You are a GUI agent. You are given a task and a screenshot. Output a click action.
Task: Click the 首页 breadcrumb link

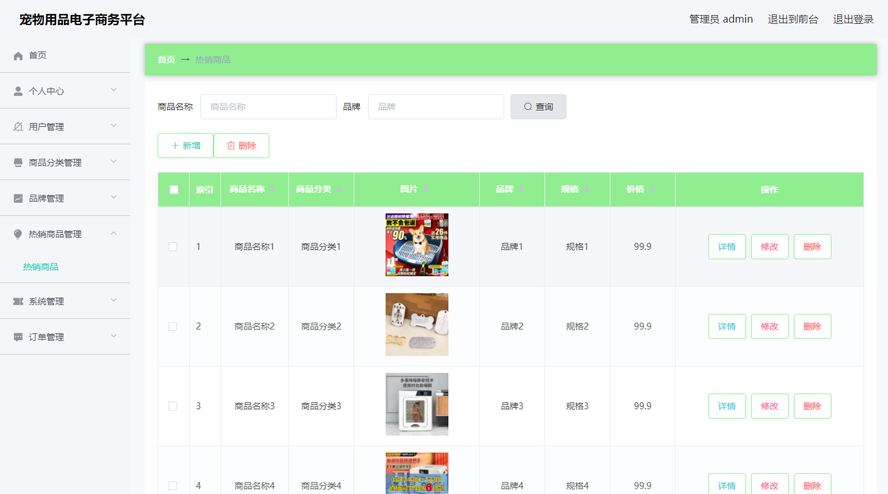[166, 59]
